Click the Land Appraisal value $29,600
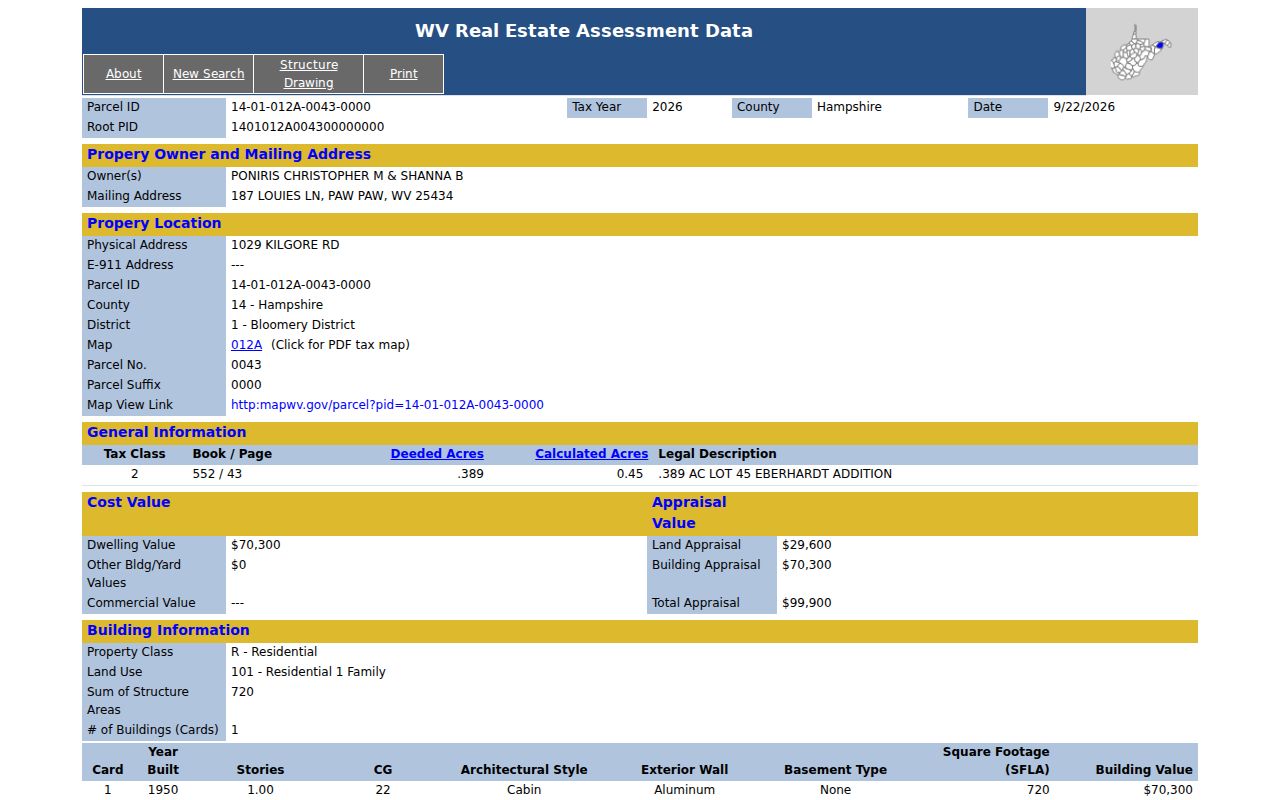Viewport: 1280px width, 800px height. click(x=806, y=545)
